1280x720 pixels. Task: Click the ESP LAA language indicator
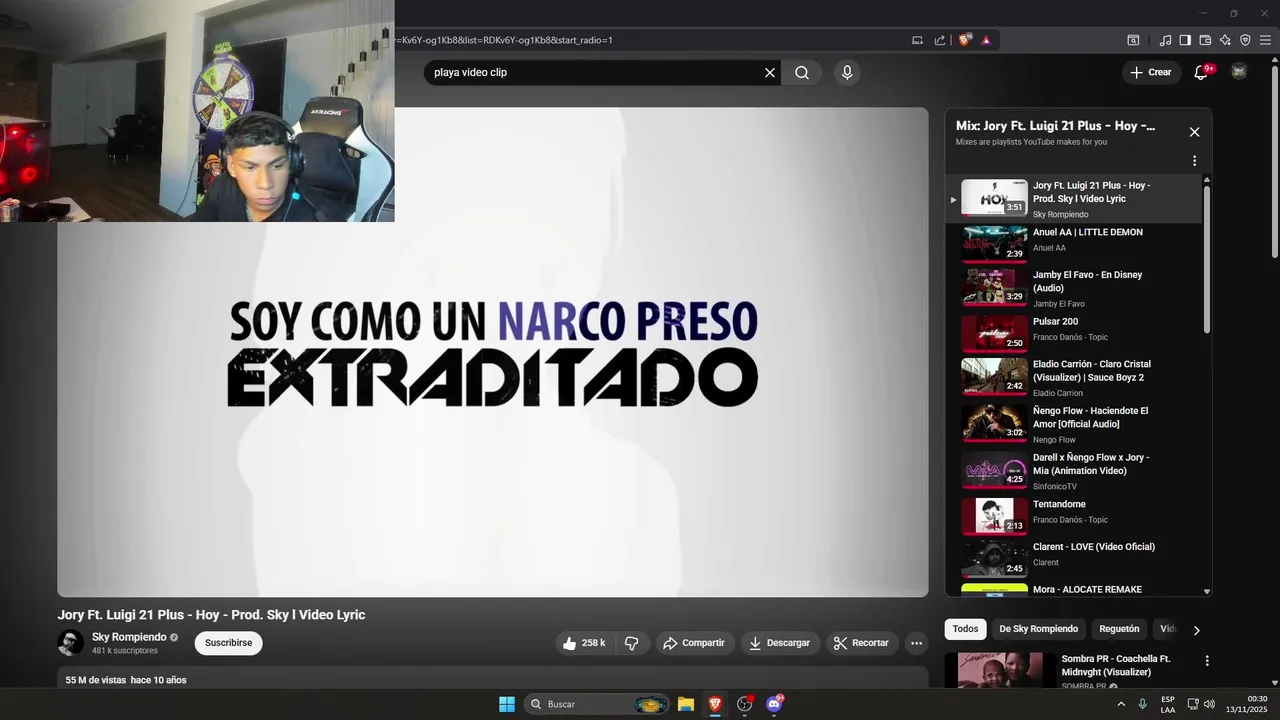coord(1168,704)
